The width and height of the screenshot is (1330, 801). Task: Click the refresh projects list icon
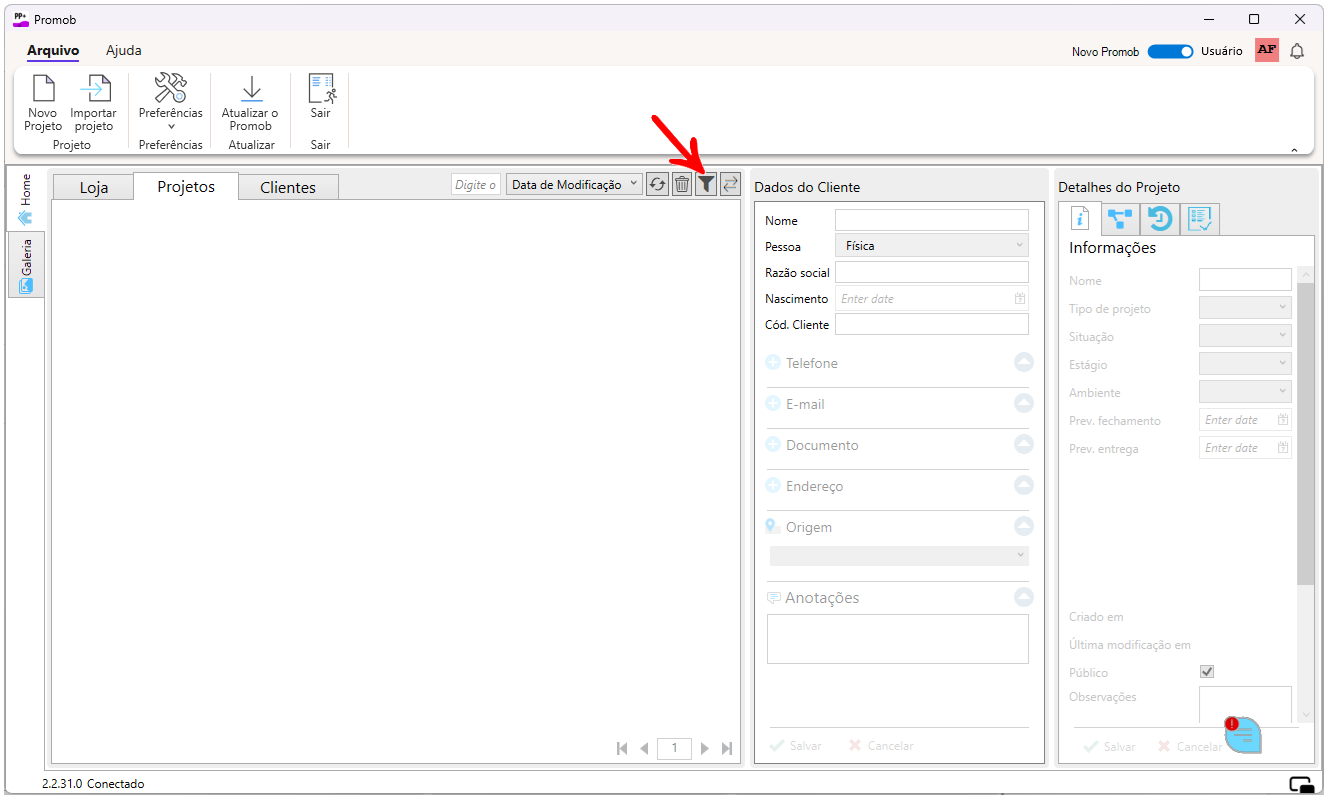point(657,184)
